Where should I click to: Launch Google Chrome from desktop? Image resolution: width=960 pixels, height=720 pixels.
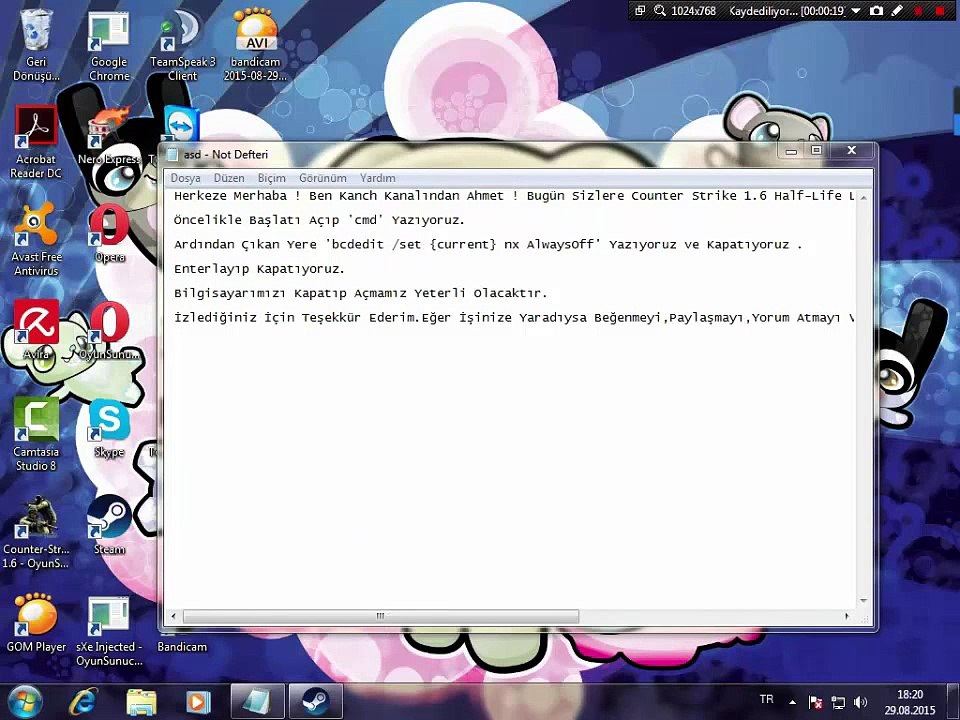pos(109,44)
